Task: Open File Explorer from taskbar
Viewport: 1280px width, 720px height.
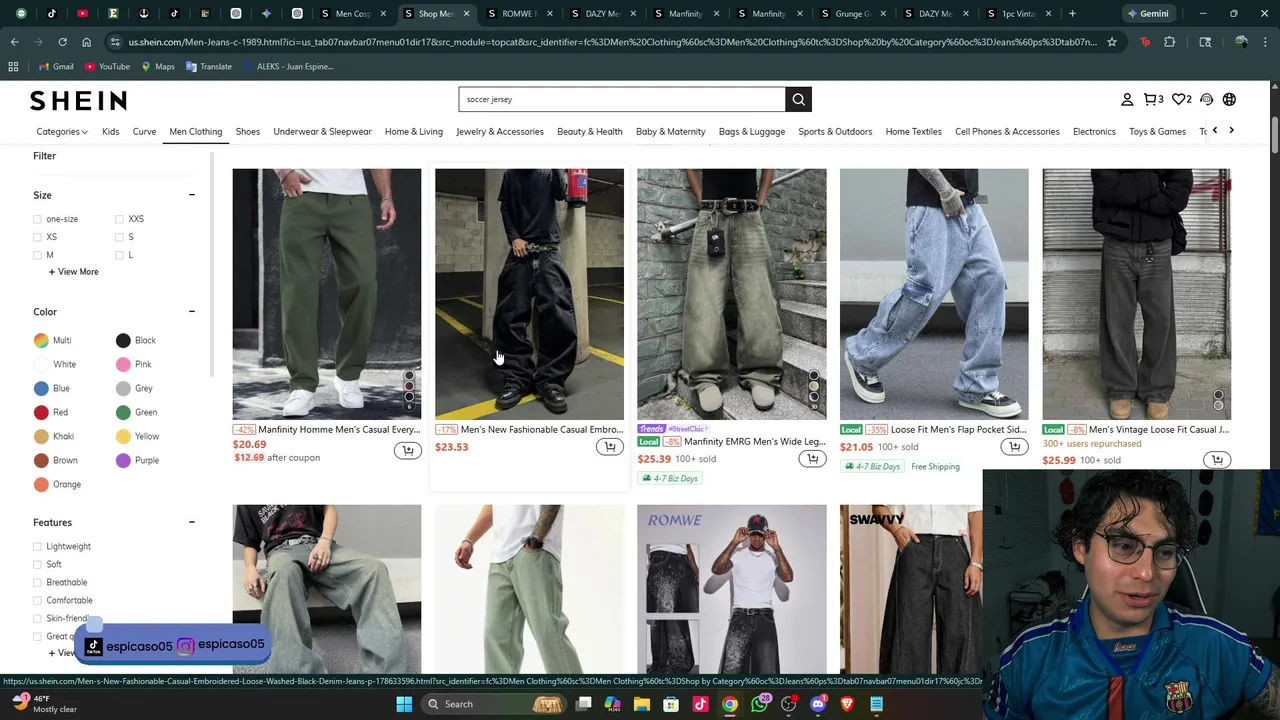Action: (x=642, y=704)
